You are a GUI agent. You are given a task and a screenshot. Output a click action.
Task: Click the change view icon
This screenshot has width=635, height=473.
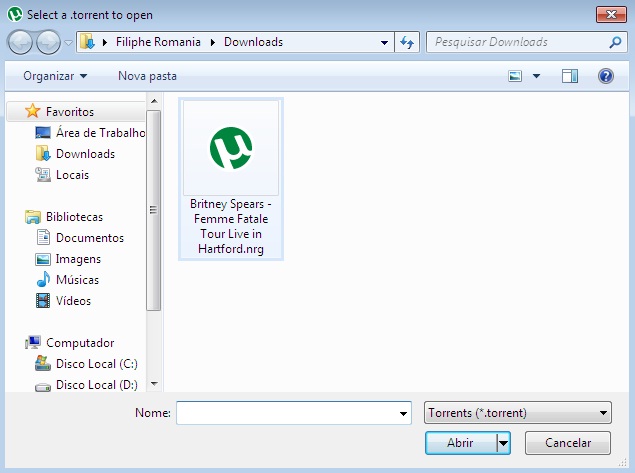(515, 76)
